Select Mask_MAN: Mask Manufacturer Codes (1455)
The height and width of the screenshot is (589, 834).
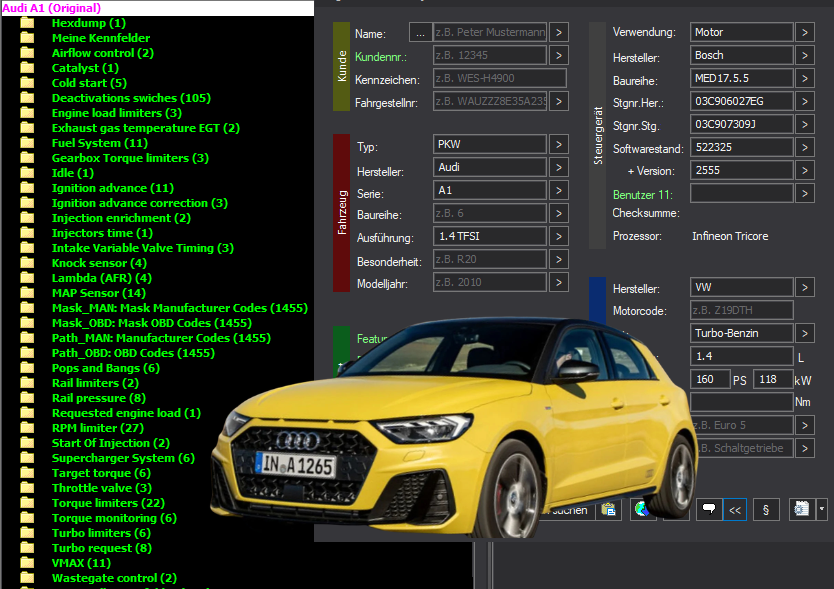(180, 308)
